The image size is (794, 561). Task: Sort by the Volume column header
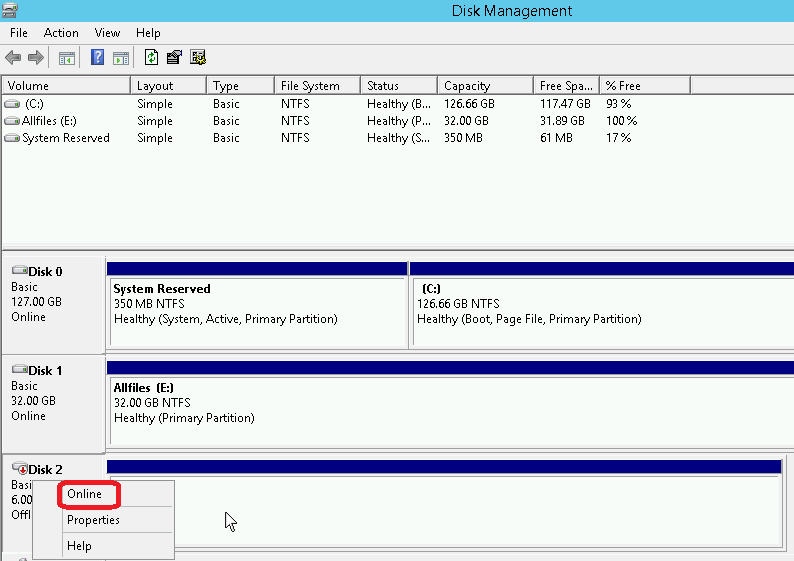click(x=66, y=86)
